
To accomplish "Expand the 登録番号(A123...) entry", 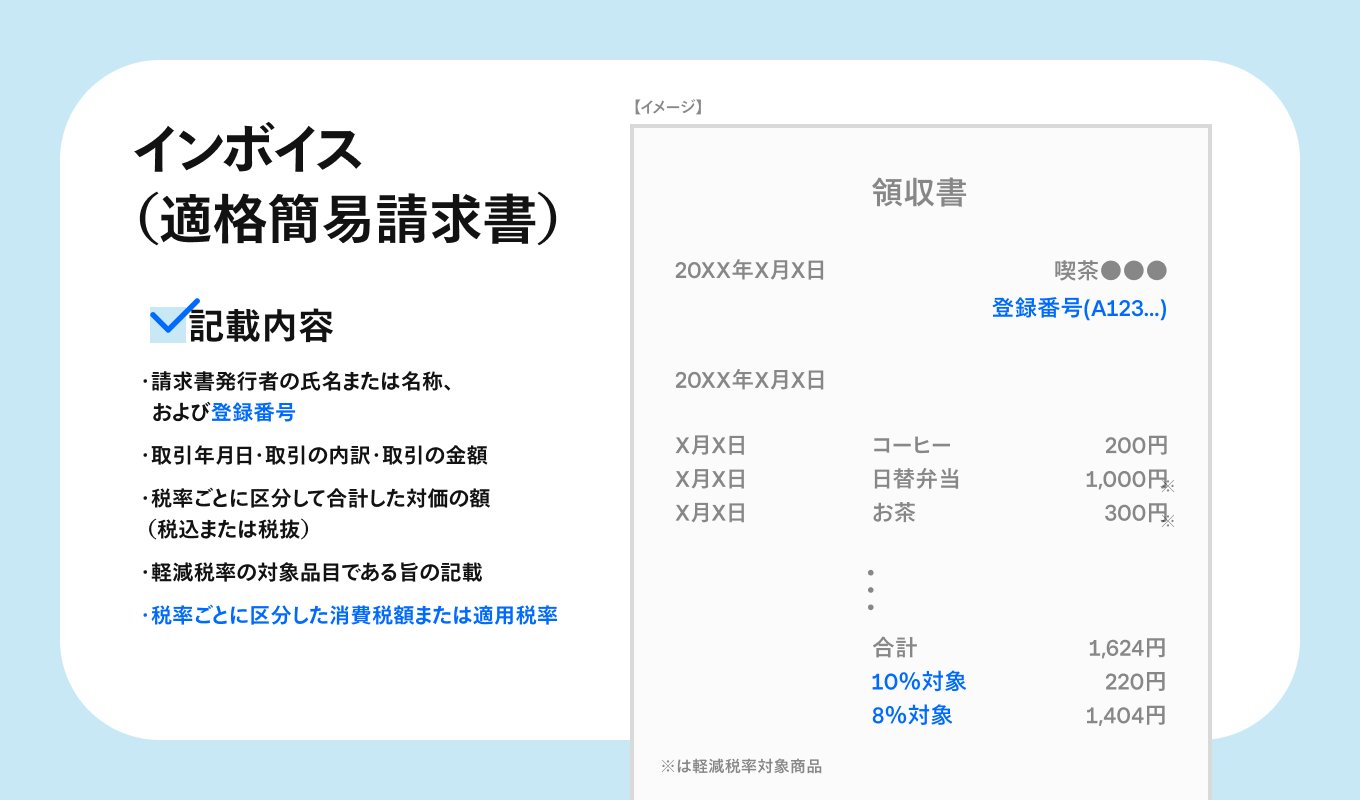I will (1080, 308).
